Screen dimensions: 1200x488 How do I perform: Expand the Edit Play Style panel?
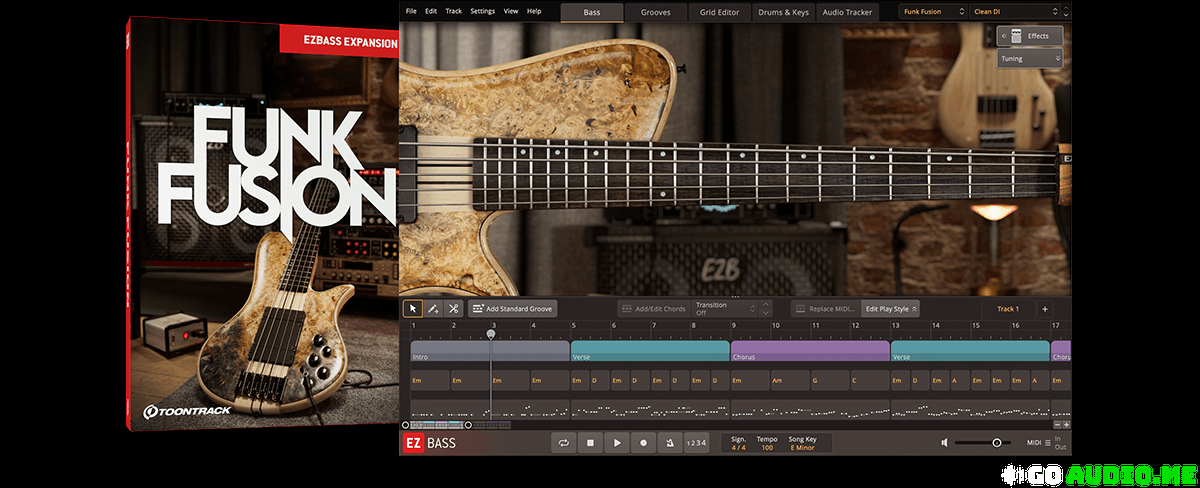[891, 309]
